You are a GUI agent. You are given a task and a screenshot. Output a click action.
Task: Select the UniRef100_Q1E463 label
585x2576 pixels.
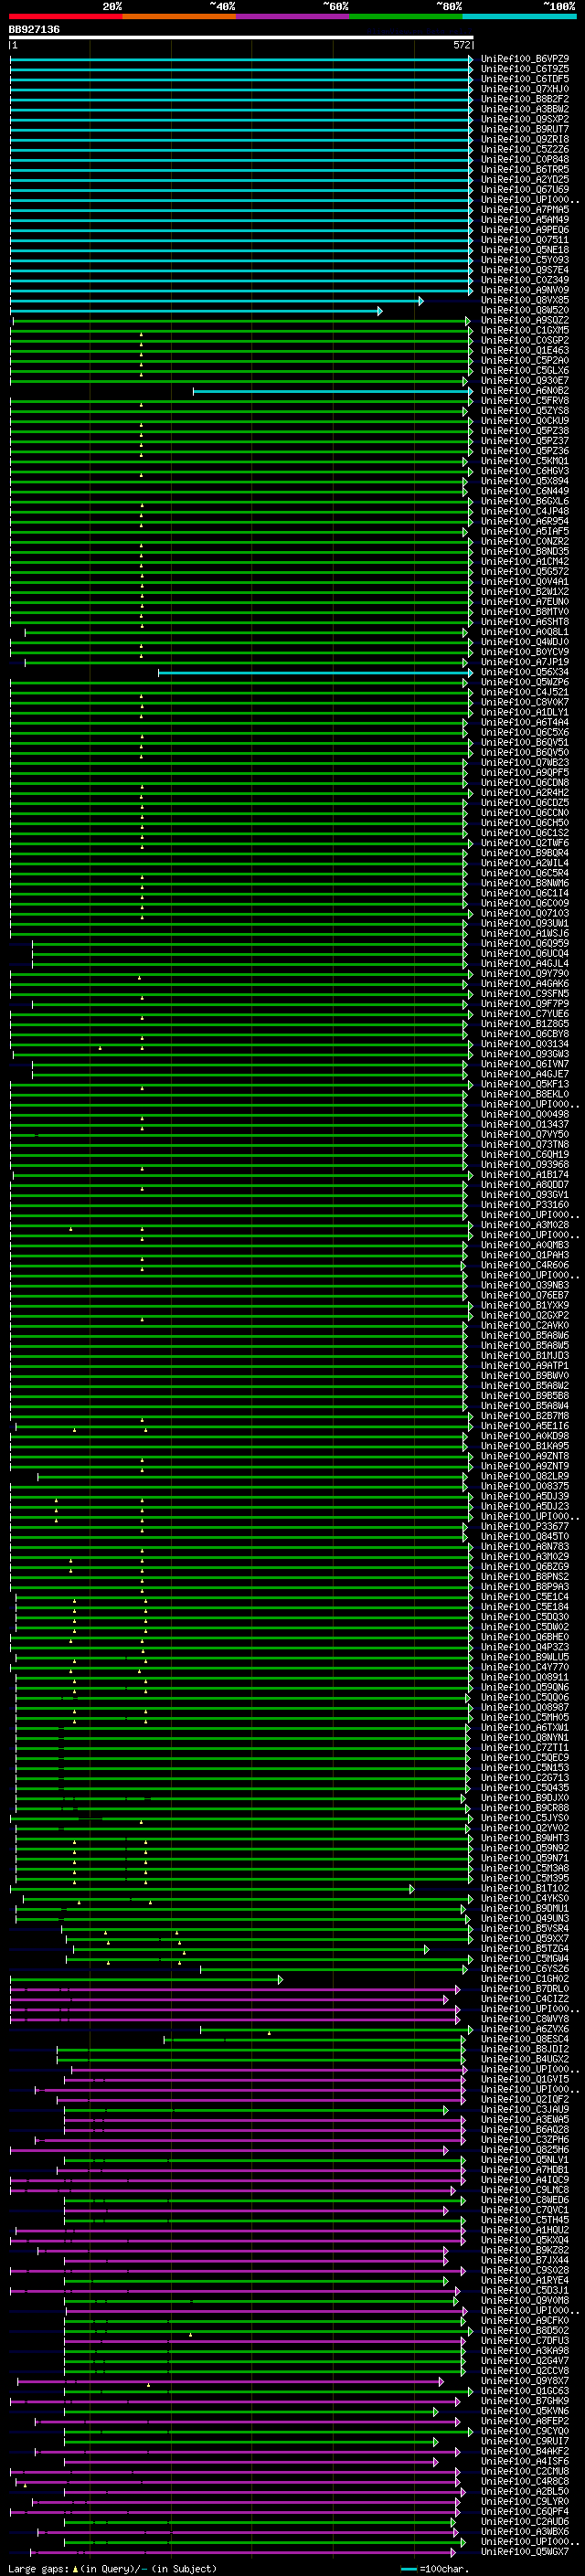click(525, 350)
